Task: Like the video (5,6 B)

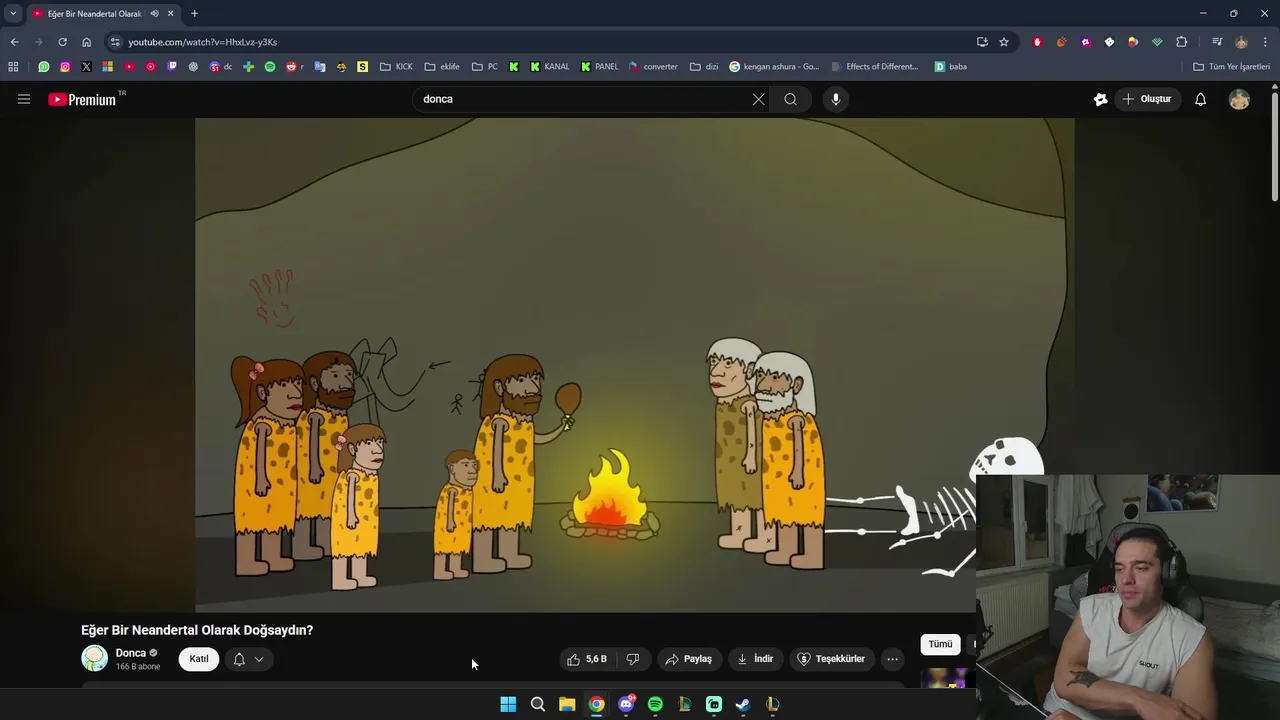Action: click(x=587, y=659)
